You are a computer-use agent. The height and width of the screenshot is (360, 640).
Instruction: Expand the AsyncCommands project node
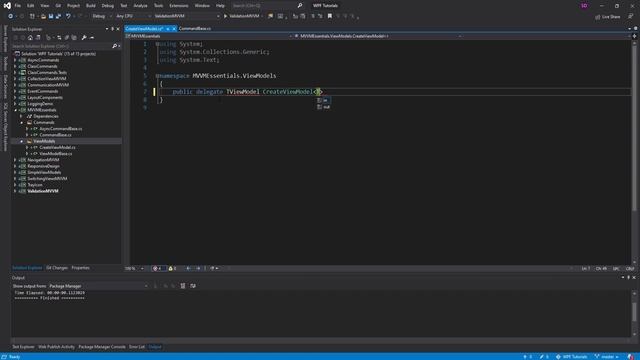16,60
